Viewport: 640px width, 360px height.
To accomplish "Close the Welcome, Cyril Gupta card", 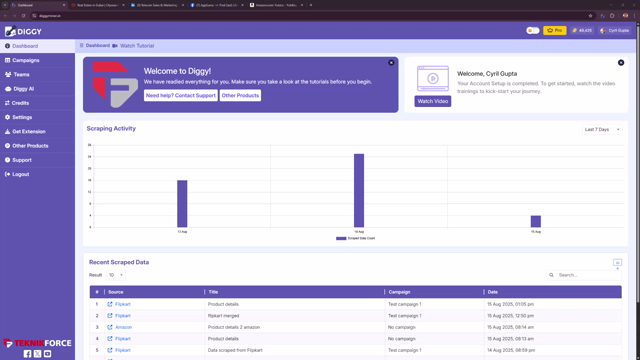I will point(621,63).
